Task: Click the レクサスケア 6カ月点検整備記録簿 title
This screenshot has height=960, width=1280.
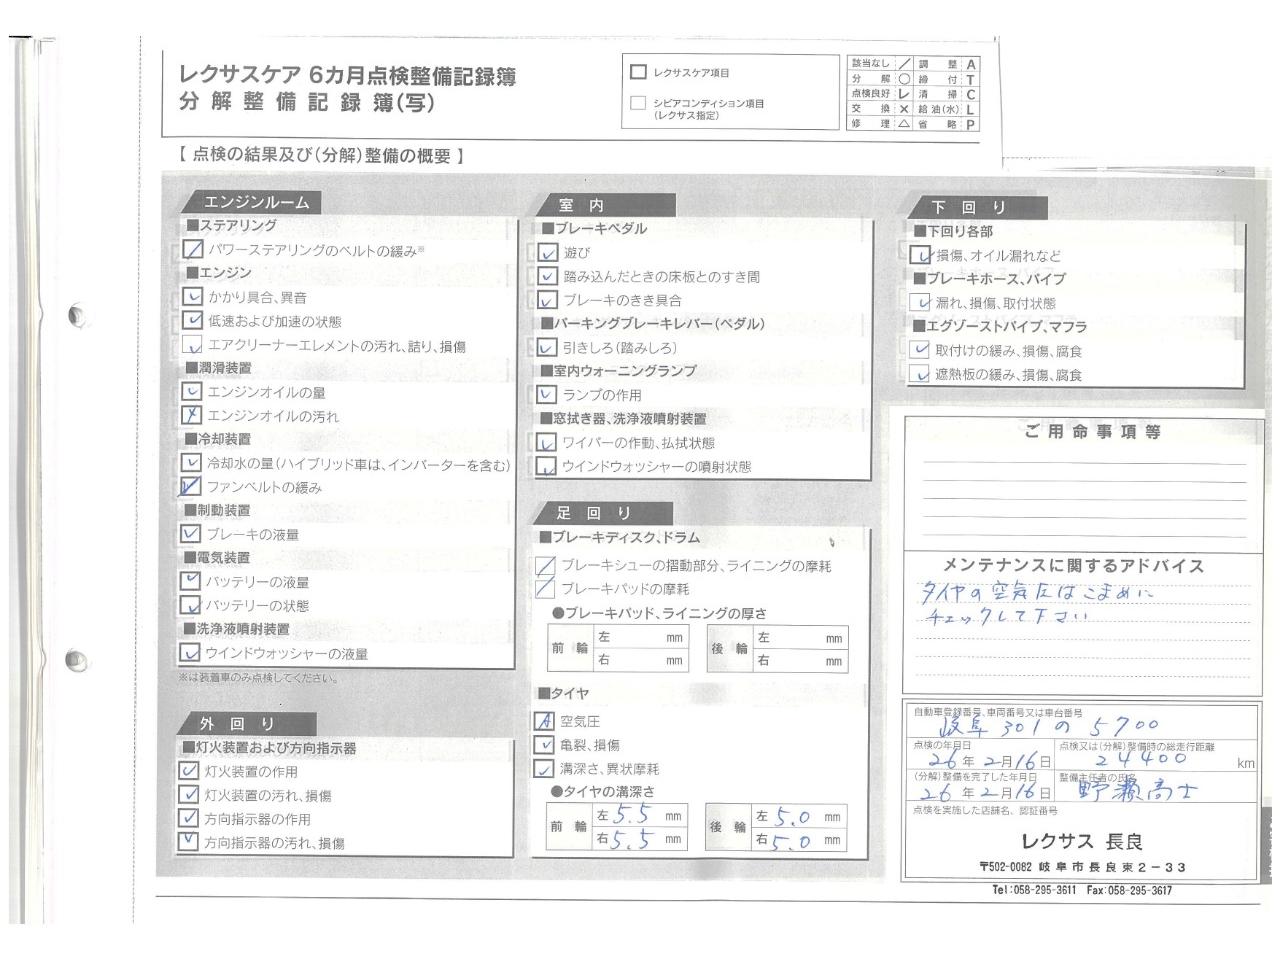Action: tap(347, 76)
